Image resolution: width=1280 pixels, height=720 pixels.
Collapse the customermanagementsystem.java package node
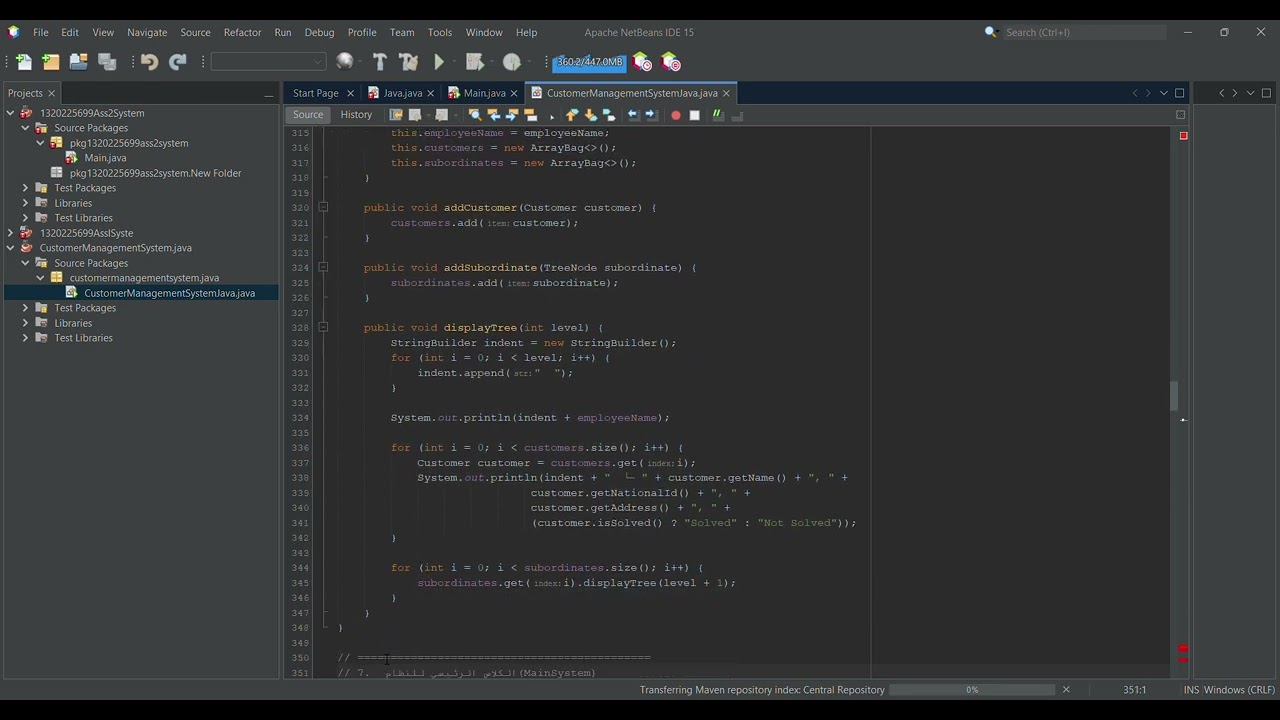40,278
